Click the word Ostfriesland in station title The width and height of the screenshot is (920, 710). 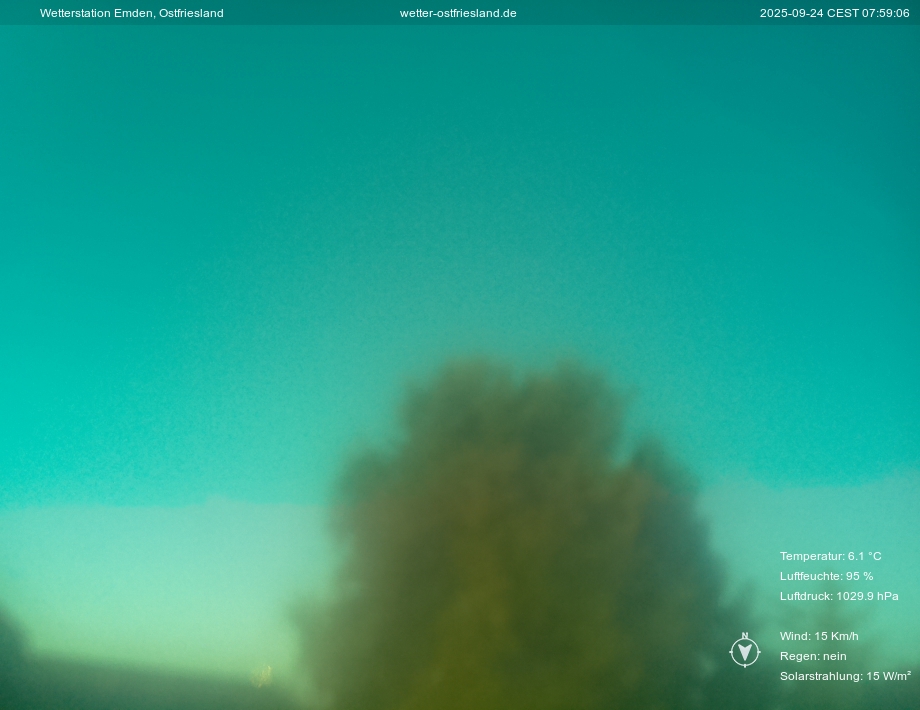click(191, 13)
